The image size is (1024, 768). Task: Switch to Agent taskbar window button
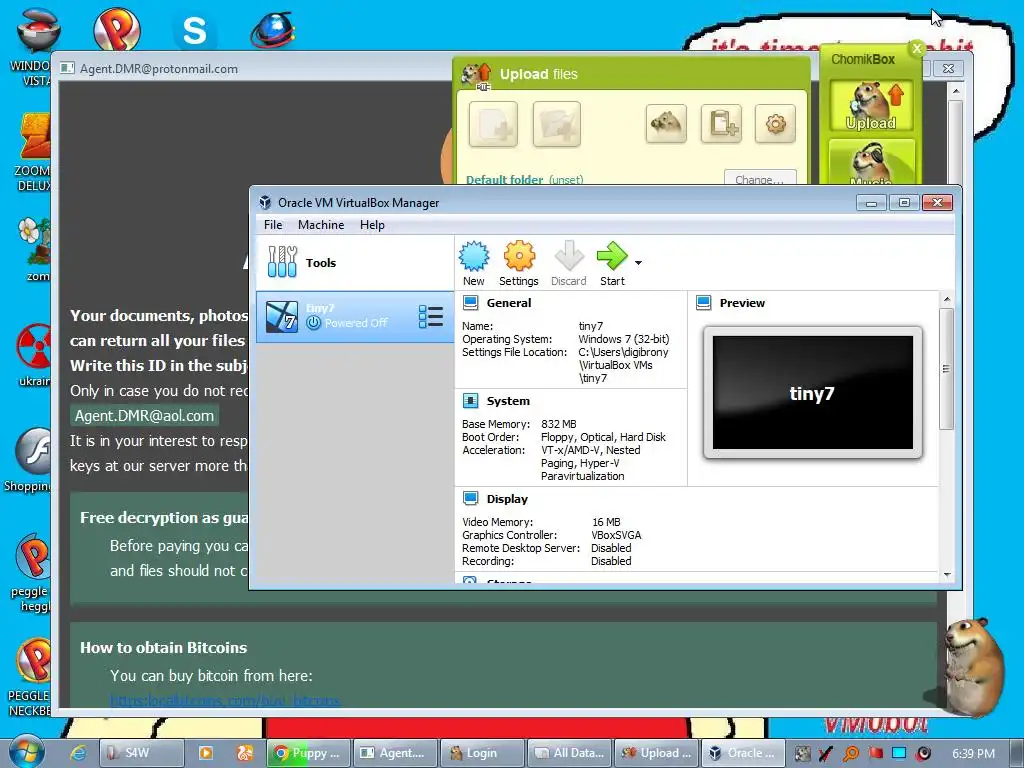395,753
